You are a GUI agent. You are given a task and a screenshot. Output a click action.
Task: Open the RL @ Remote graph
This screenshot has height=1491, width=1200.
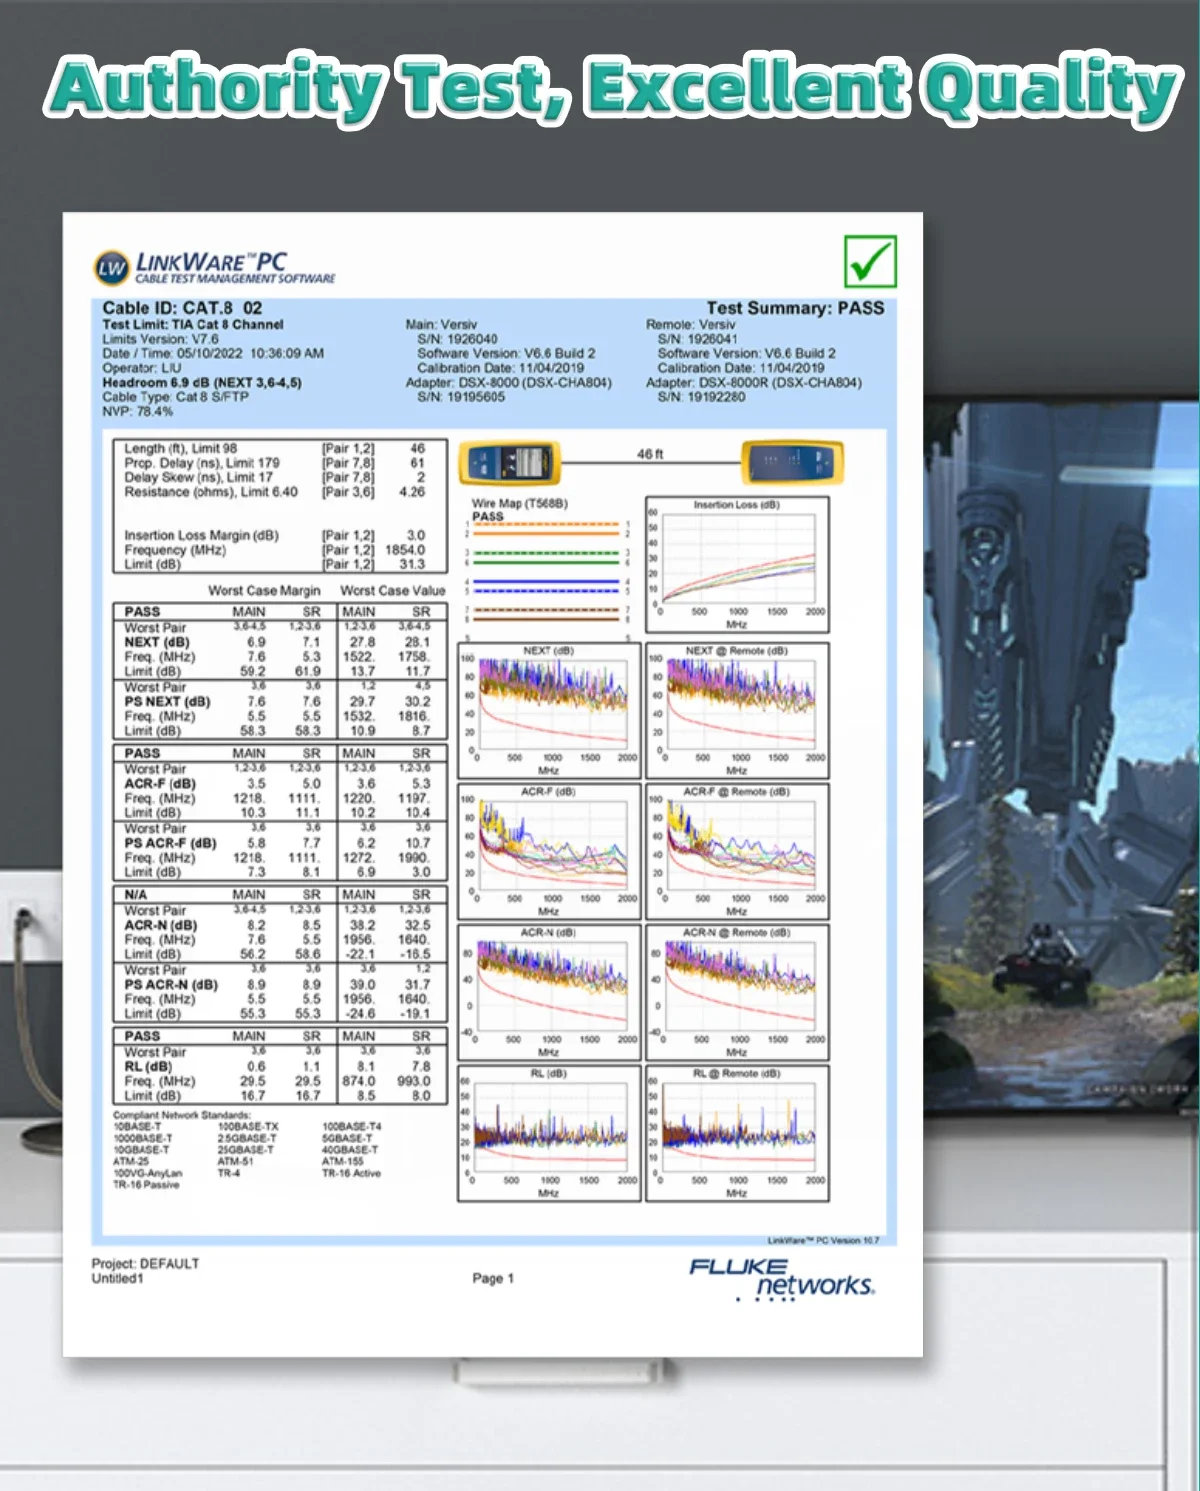(x=737, y=1133)
